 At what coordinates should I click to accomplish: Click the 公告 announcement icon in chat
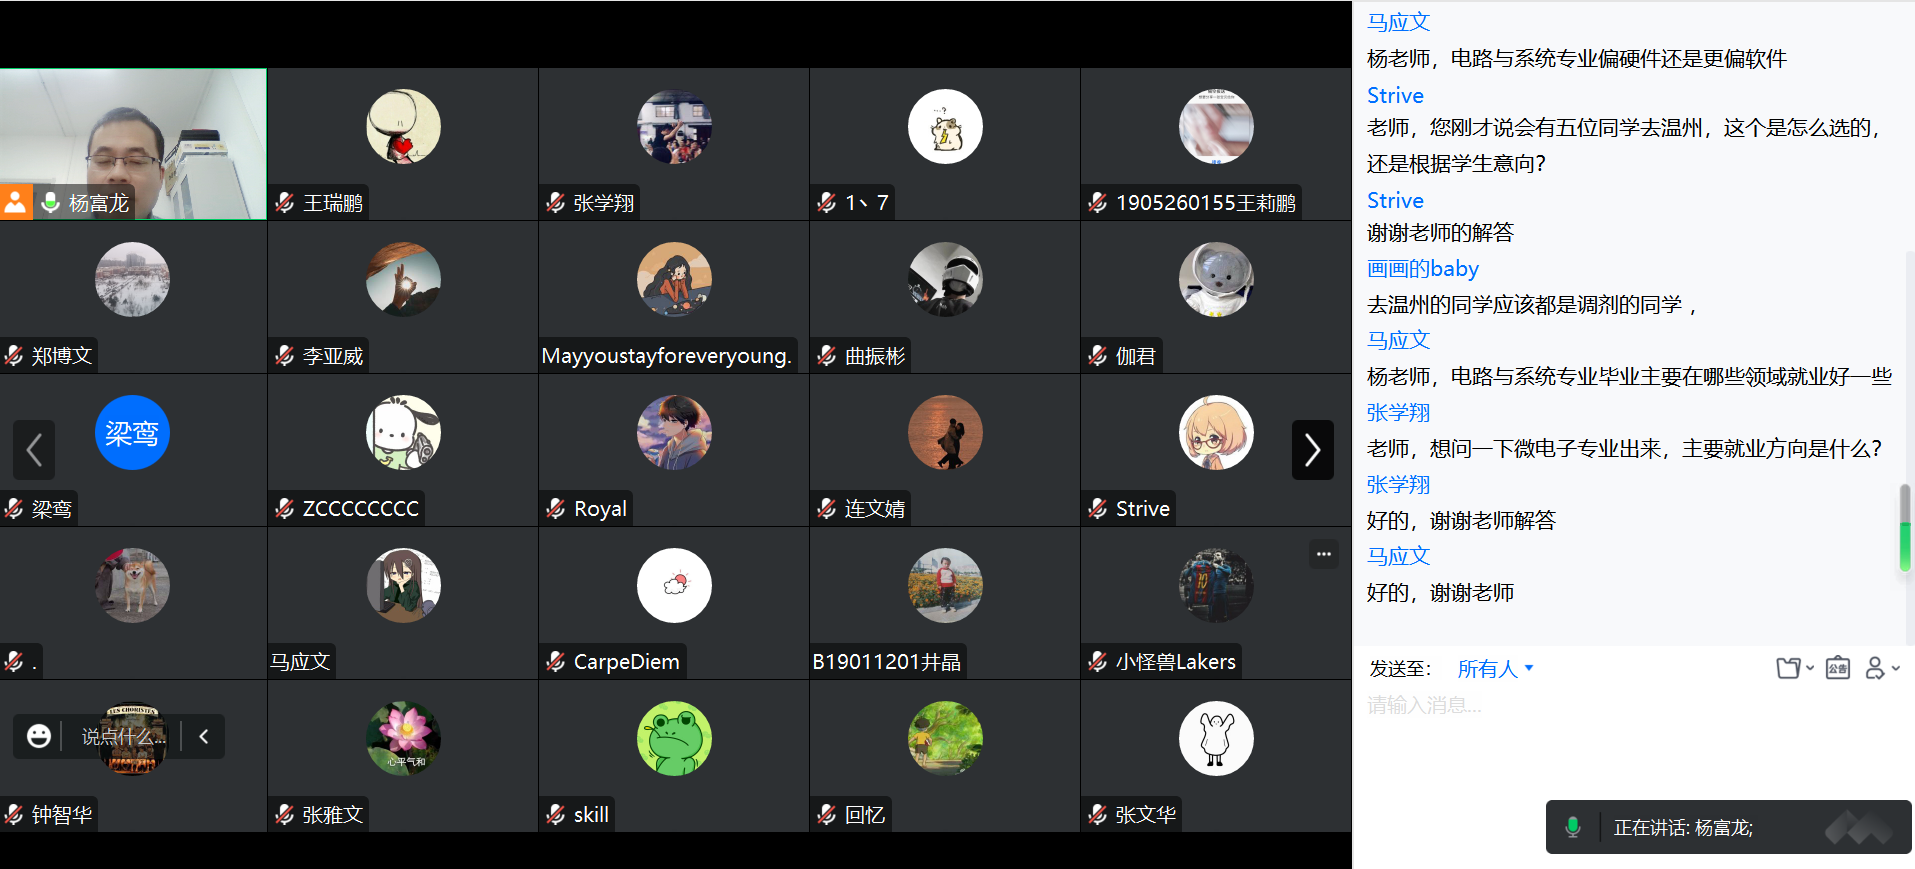click(1838, 668)
